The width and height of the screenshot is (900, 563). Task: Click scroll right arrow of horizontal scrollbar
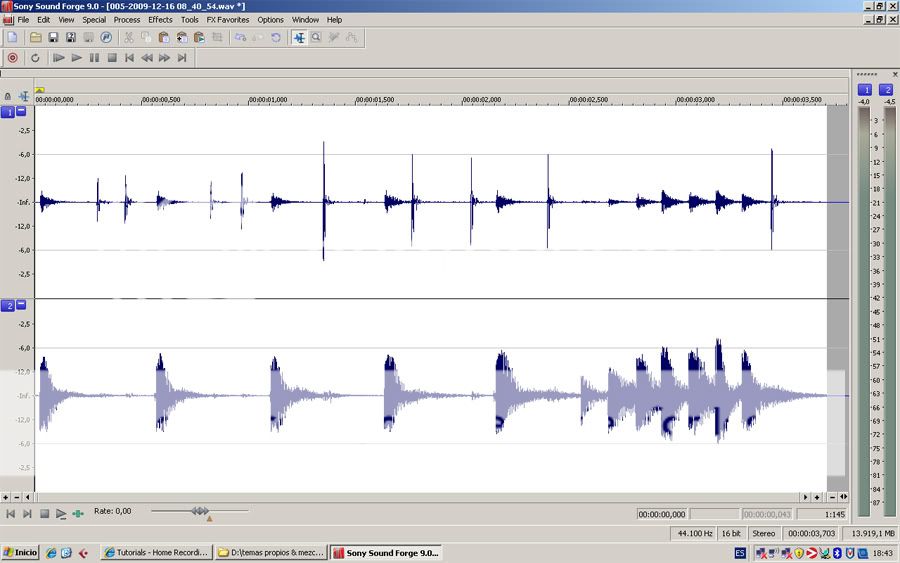tap(805, 497)
